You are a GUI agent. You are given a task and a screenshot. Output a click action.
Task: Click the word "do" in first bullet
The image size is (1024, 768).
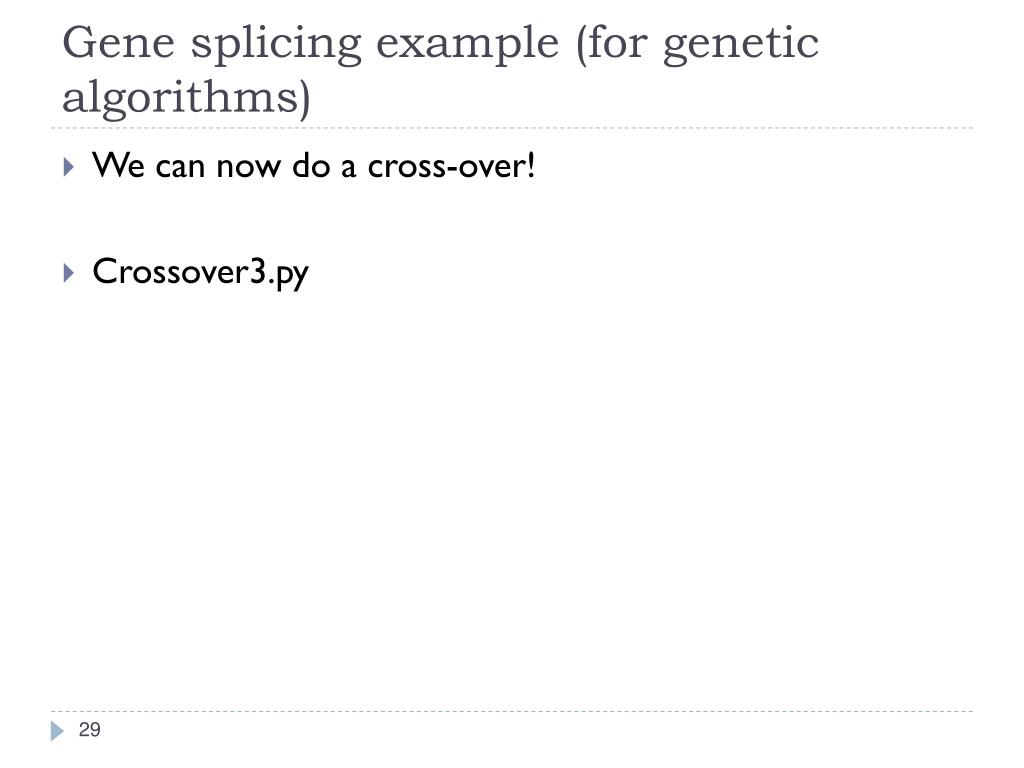[x=310, y=166]
